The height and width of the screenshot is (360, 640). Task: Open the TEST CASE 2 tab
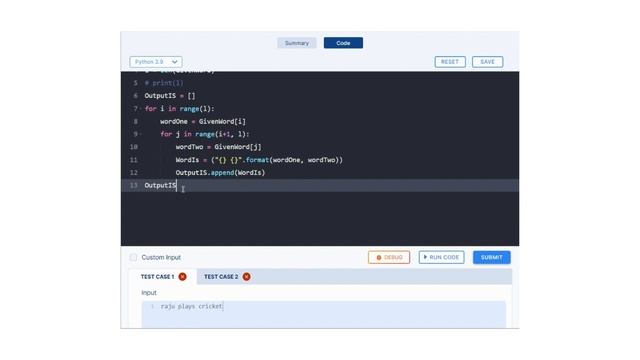tap(227, 277)
